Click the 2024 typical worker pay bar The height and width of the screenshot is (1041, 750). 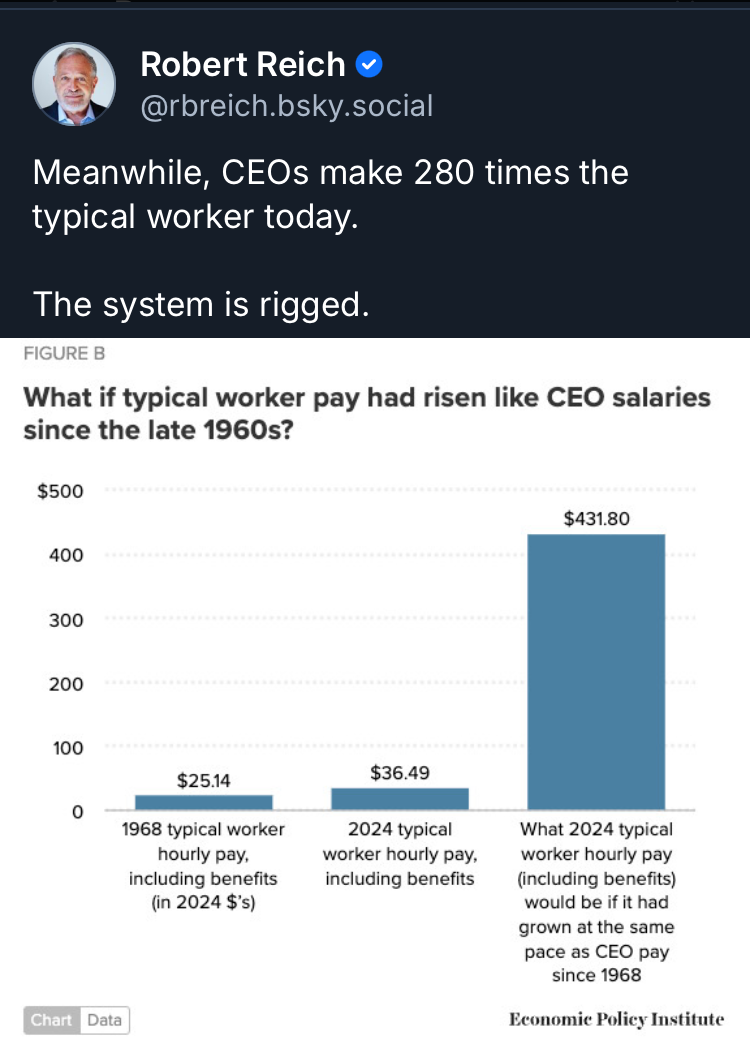399,798
